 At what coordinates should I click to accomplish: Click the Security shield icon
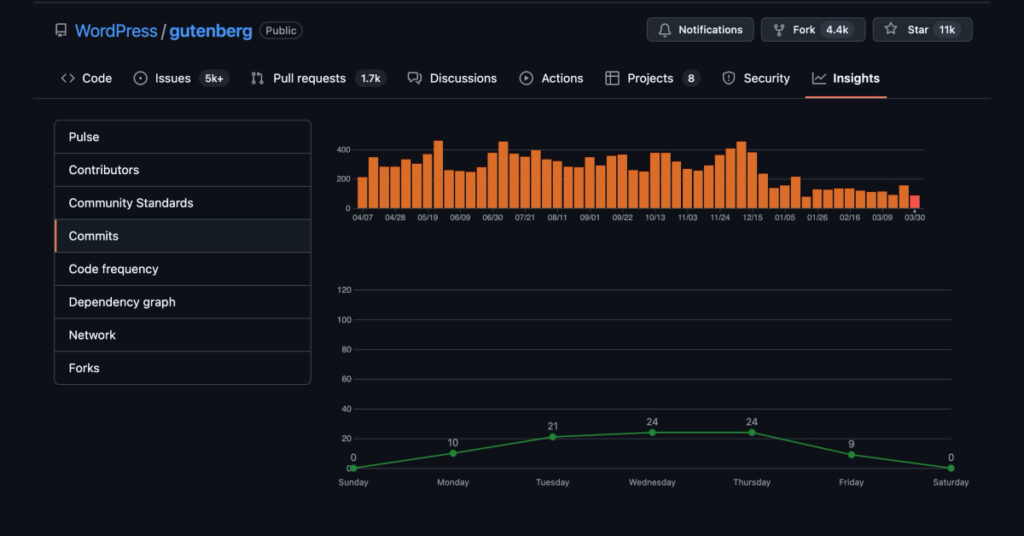[729, 78]
